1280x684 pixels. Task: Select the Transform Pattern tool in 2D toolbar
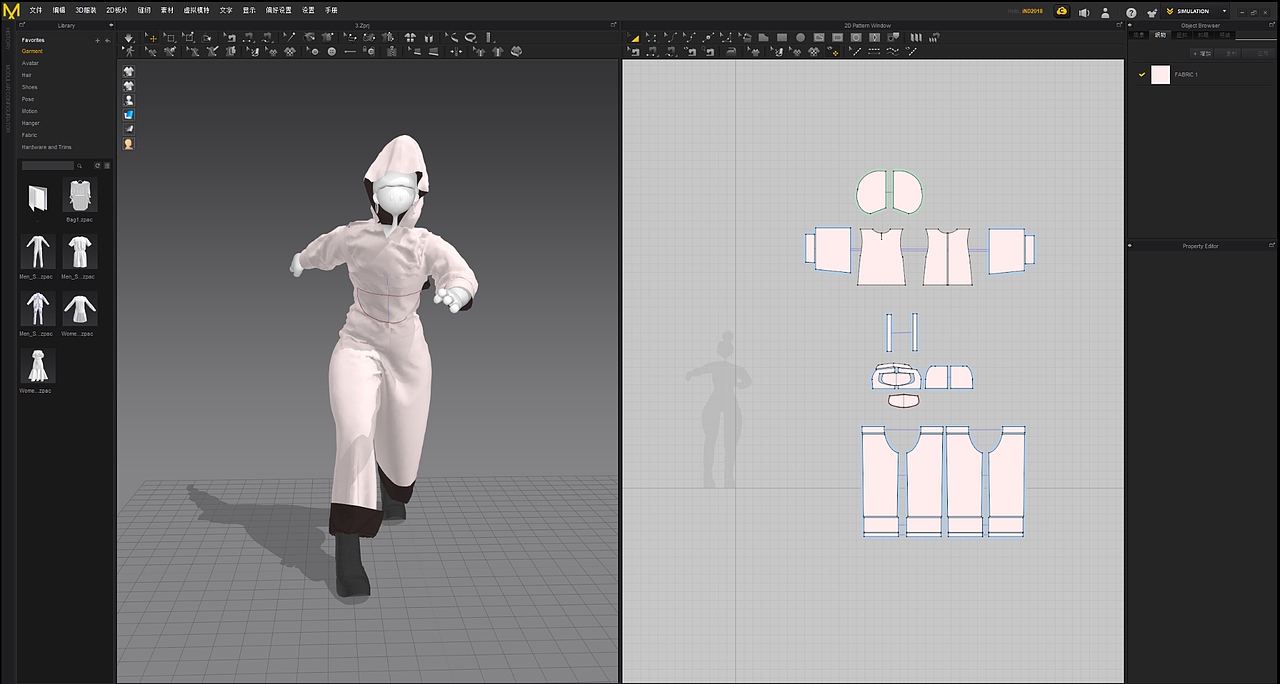[x=632, y=37]
